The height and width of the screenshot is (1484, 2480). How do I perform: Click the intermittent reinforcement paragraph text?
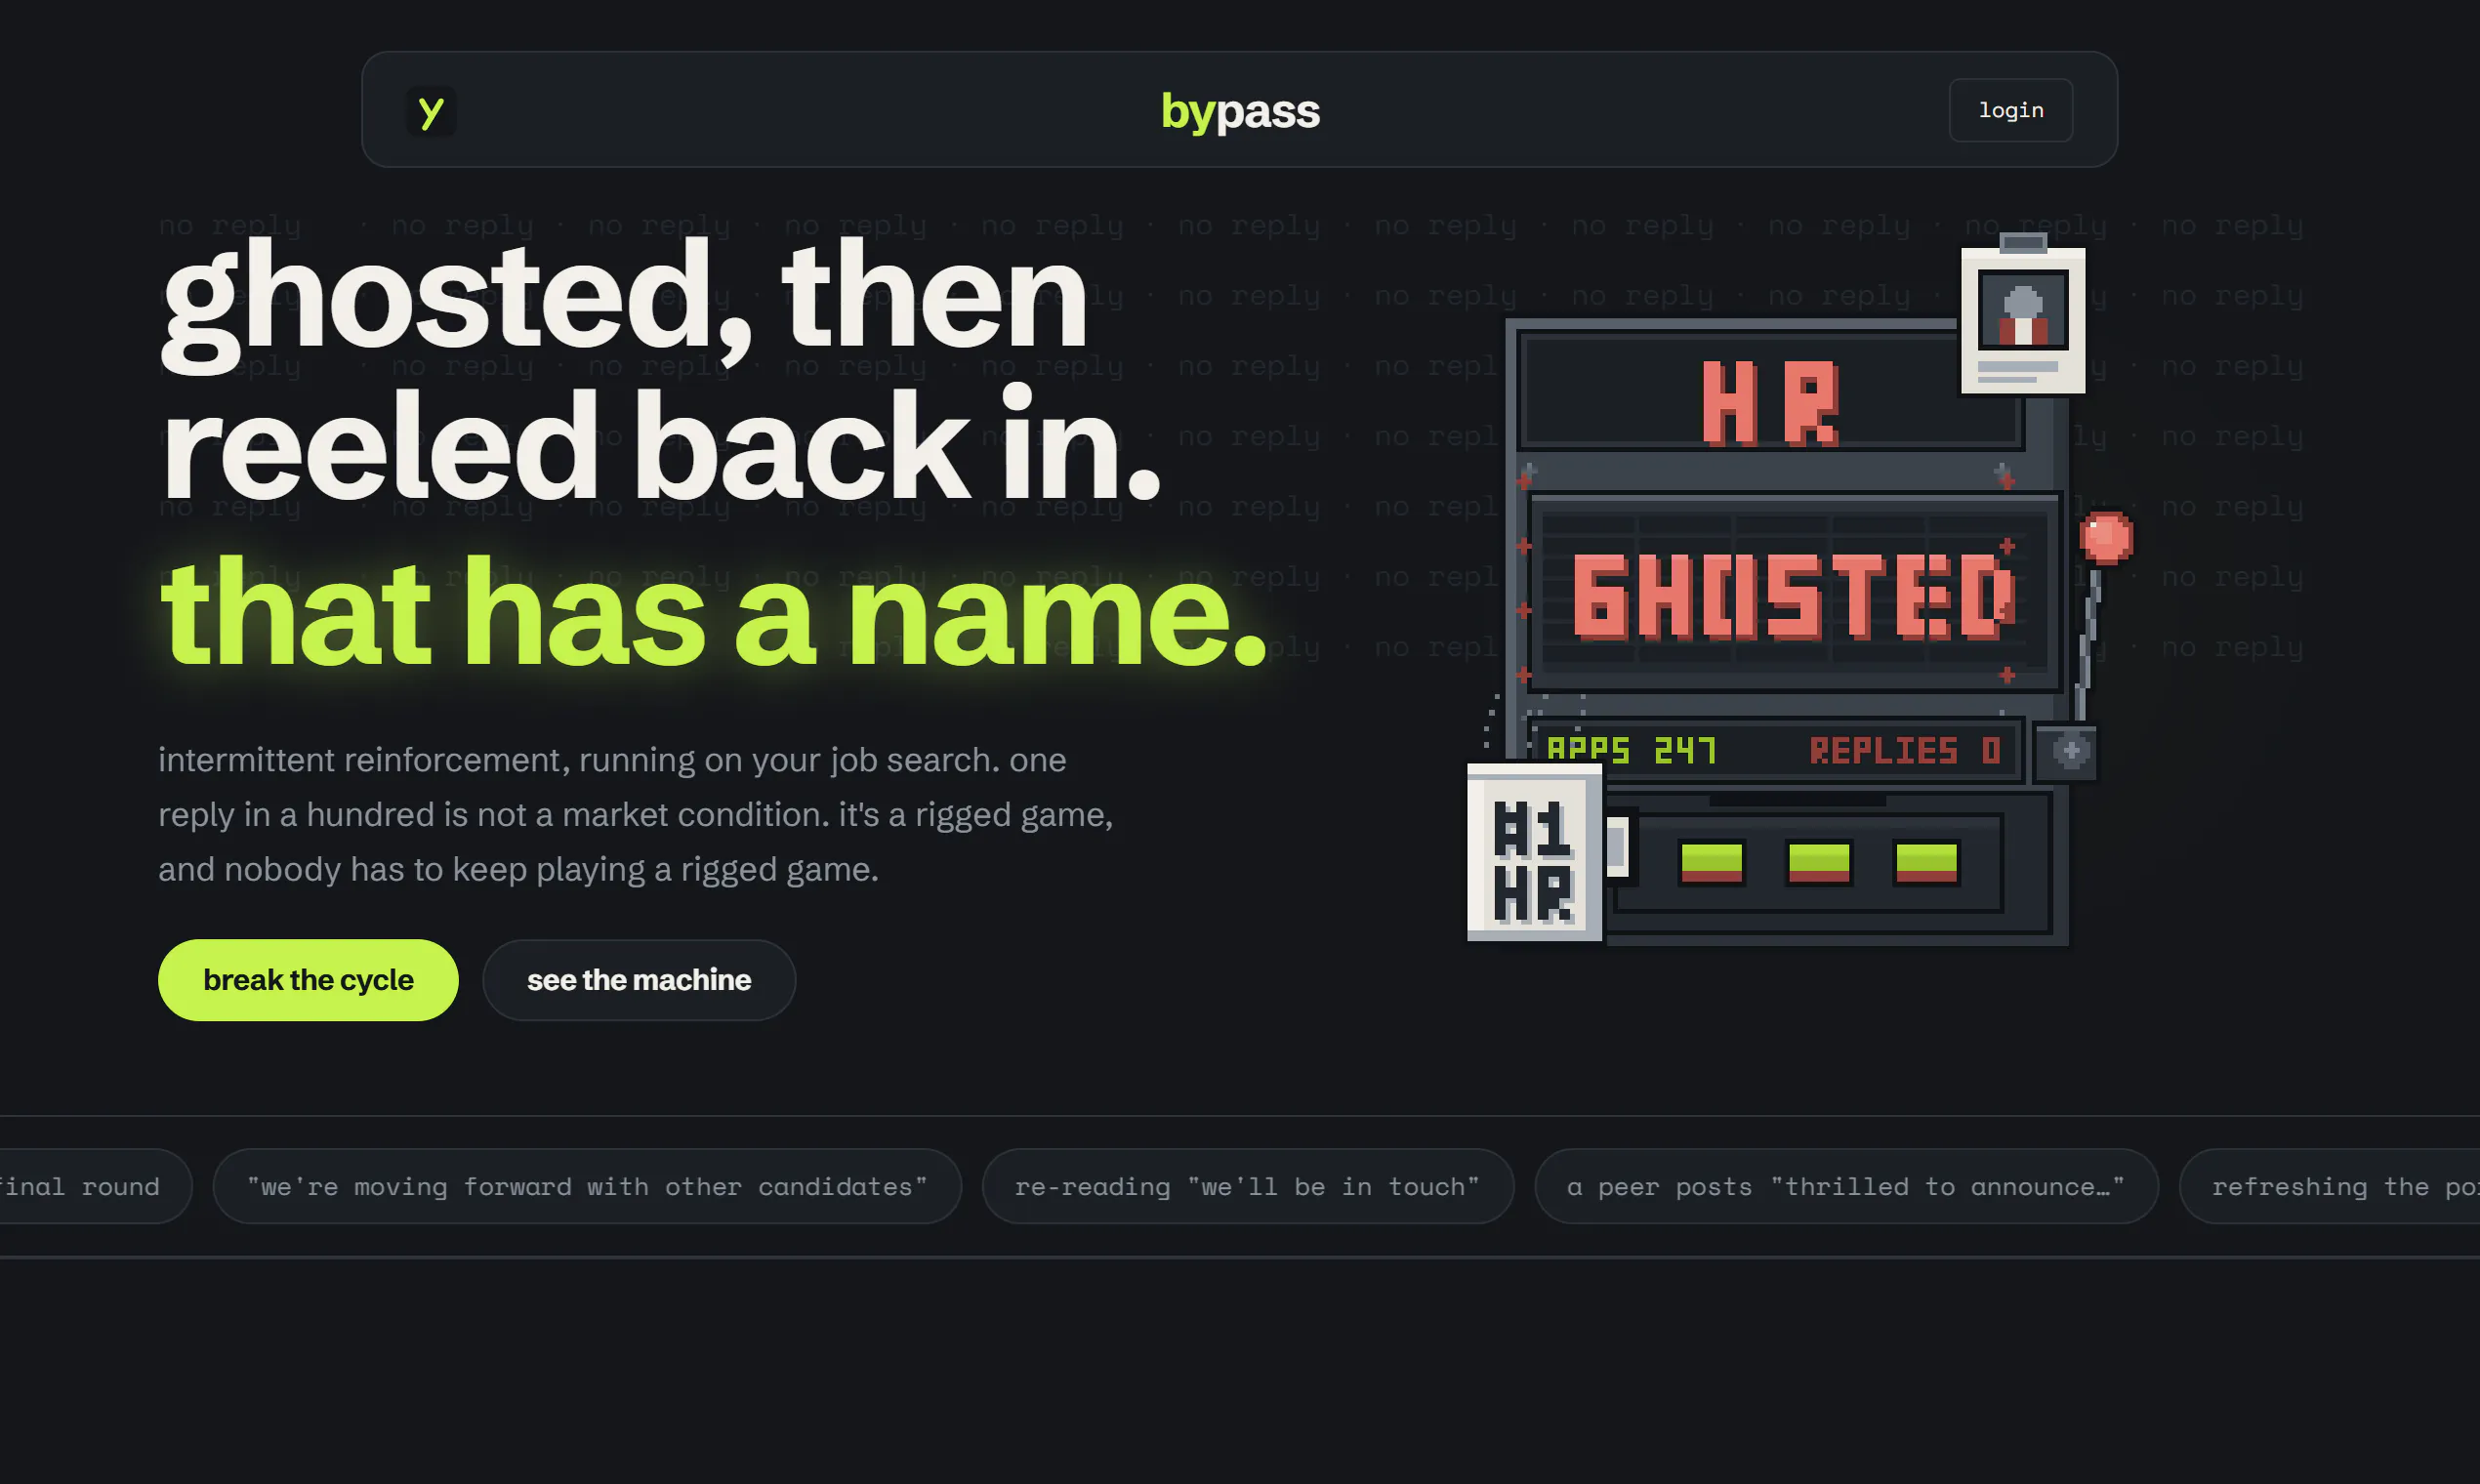[x=636, y=814]
